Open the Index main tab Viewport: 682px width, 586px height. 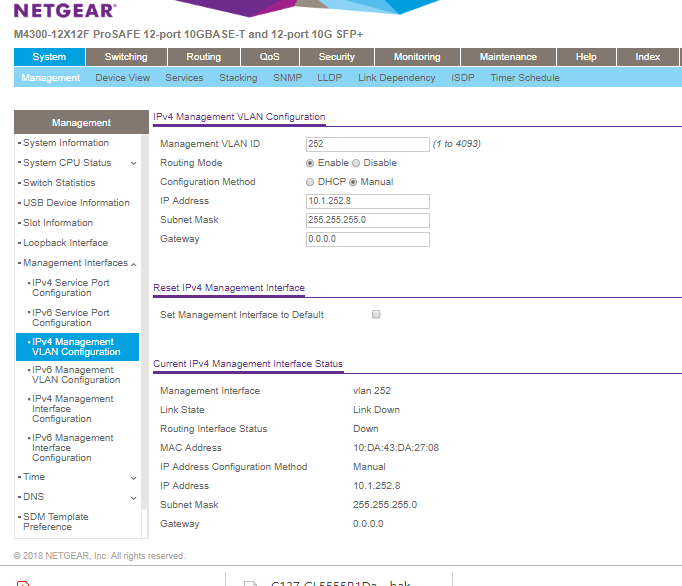point(647,57)
